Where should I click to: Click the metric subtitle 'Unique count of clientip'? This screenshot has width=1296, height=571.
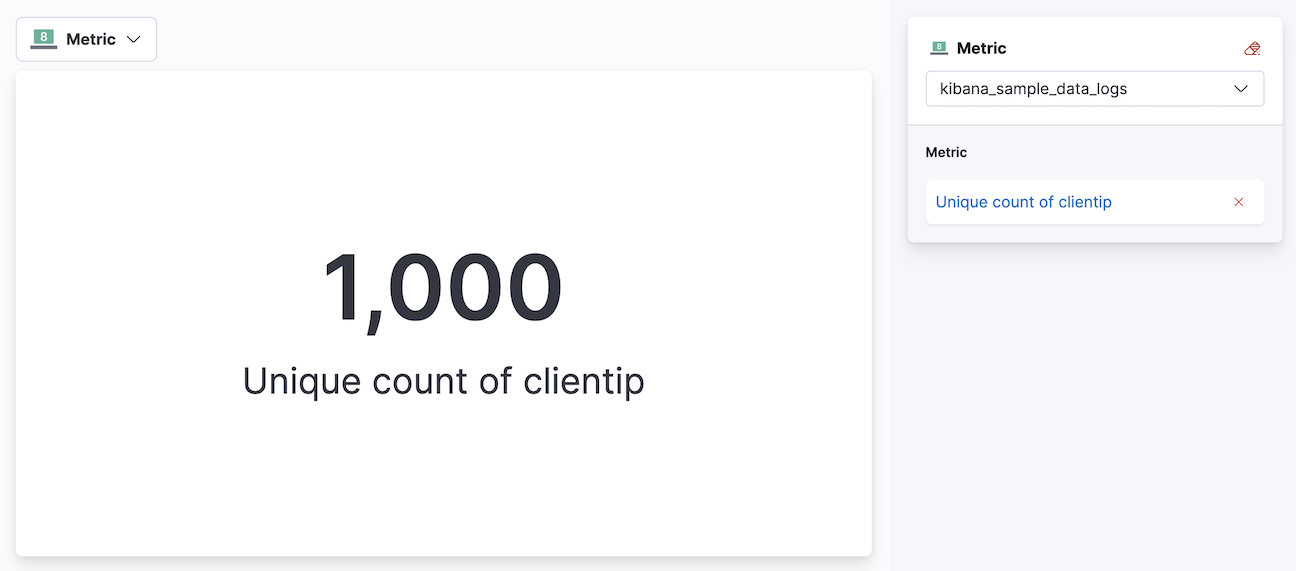pos(443,381)
